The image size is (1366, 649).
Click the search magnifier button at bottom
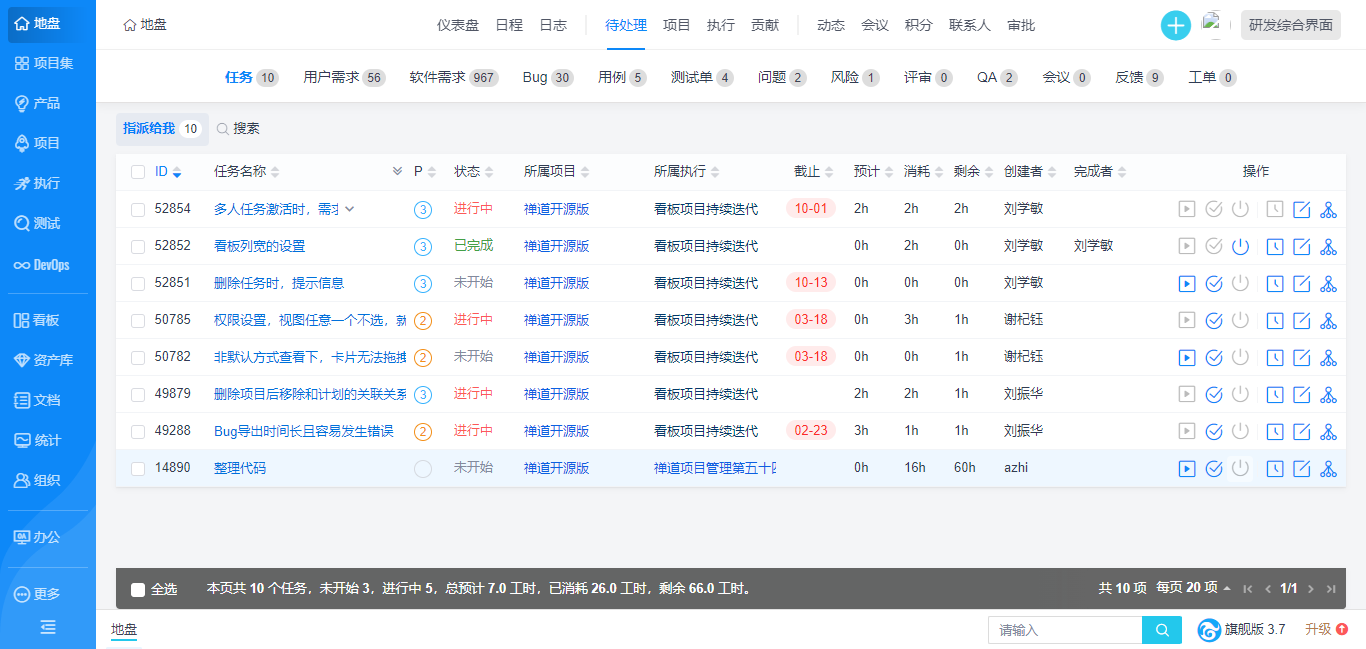1162,630
